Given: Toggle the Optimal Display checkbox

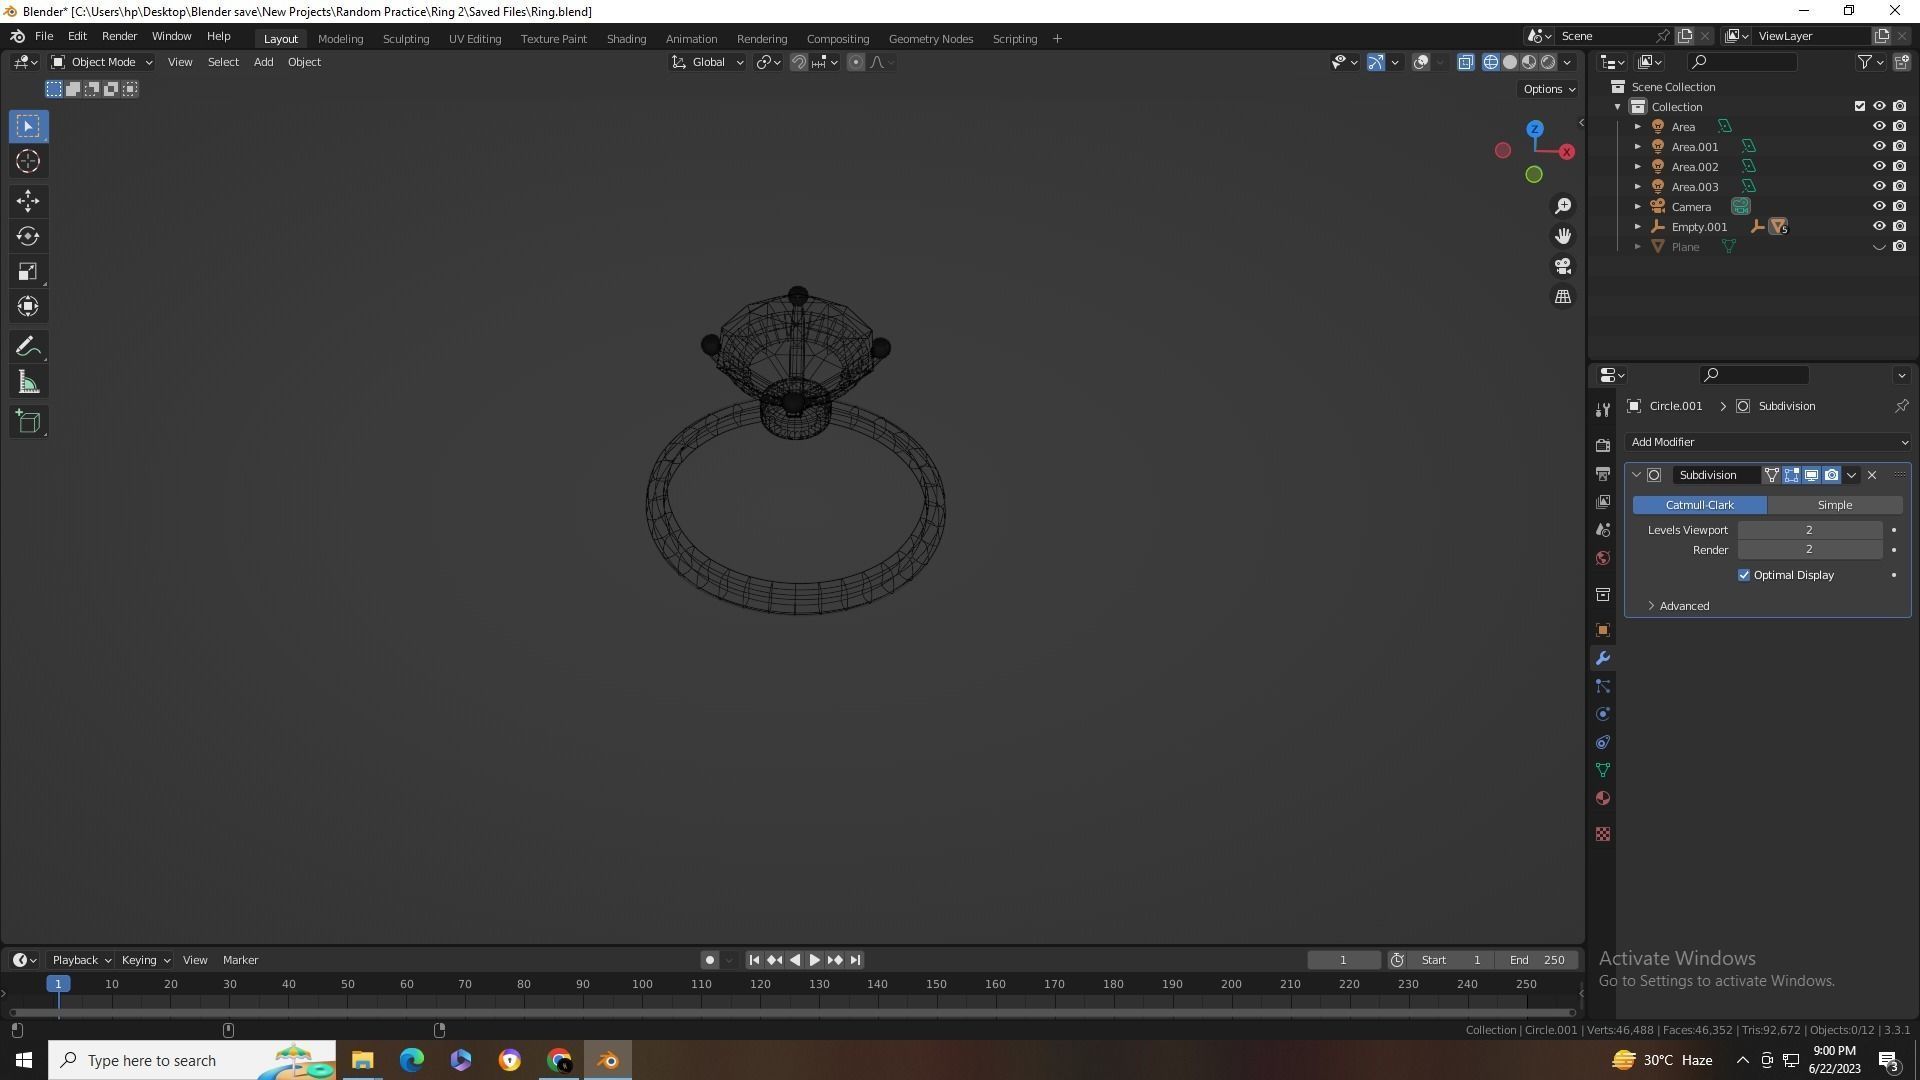Looking at the screenshot, I should pyautogui.click(x=1744, y=575).
